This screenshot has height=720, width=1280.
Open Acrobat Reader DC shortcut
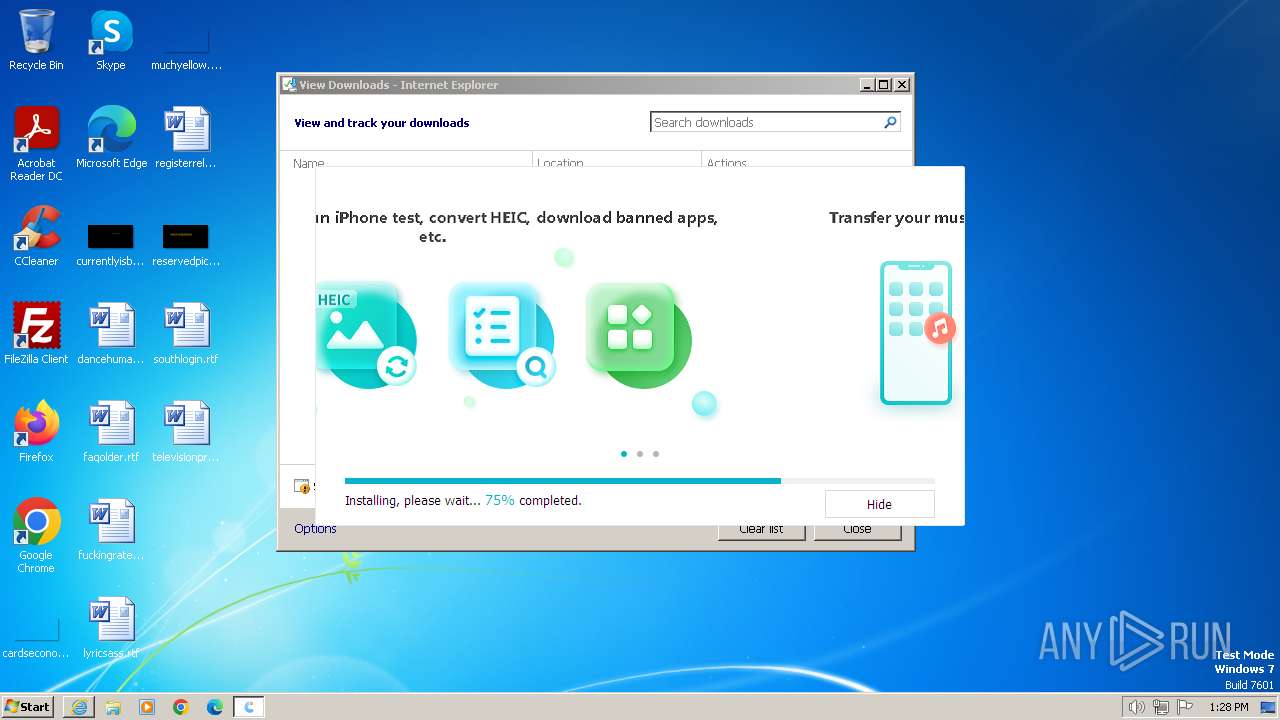tap(36, 144)
